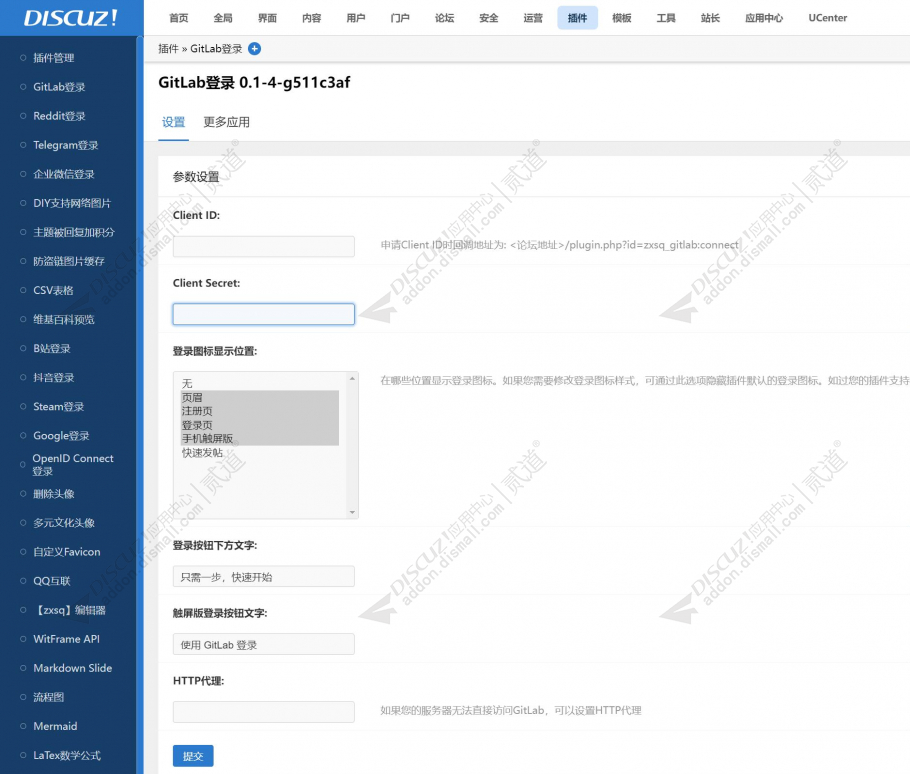Open the 界面 top menu
This screenshot has width=910, height=774.
click(267, 18)
